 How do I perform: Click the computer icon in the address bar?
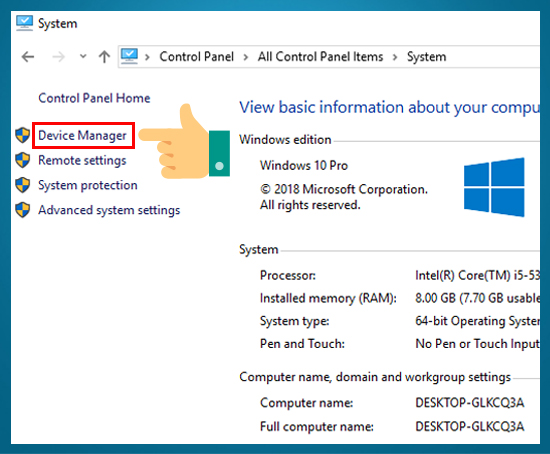pos(129,56)
